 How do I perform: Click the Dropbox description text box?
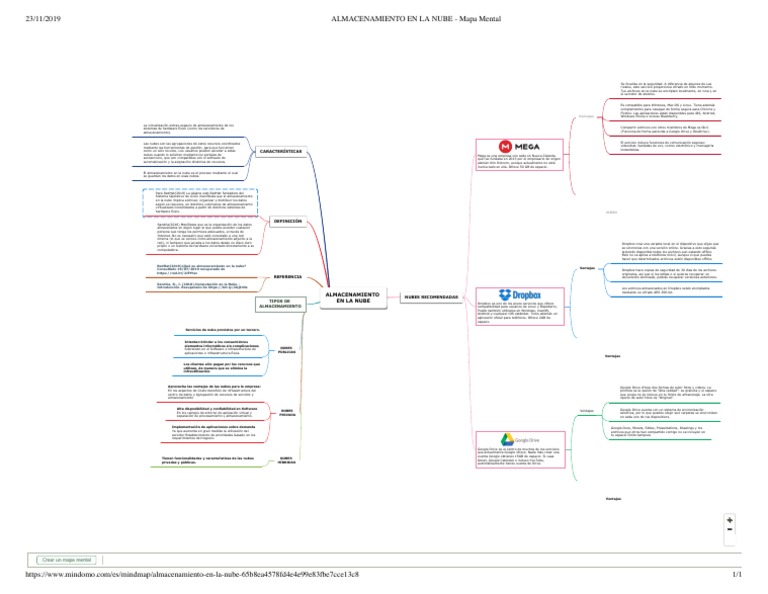pyautogui.click(x=520, y=312)
